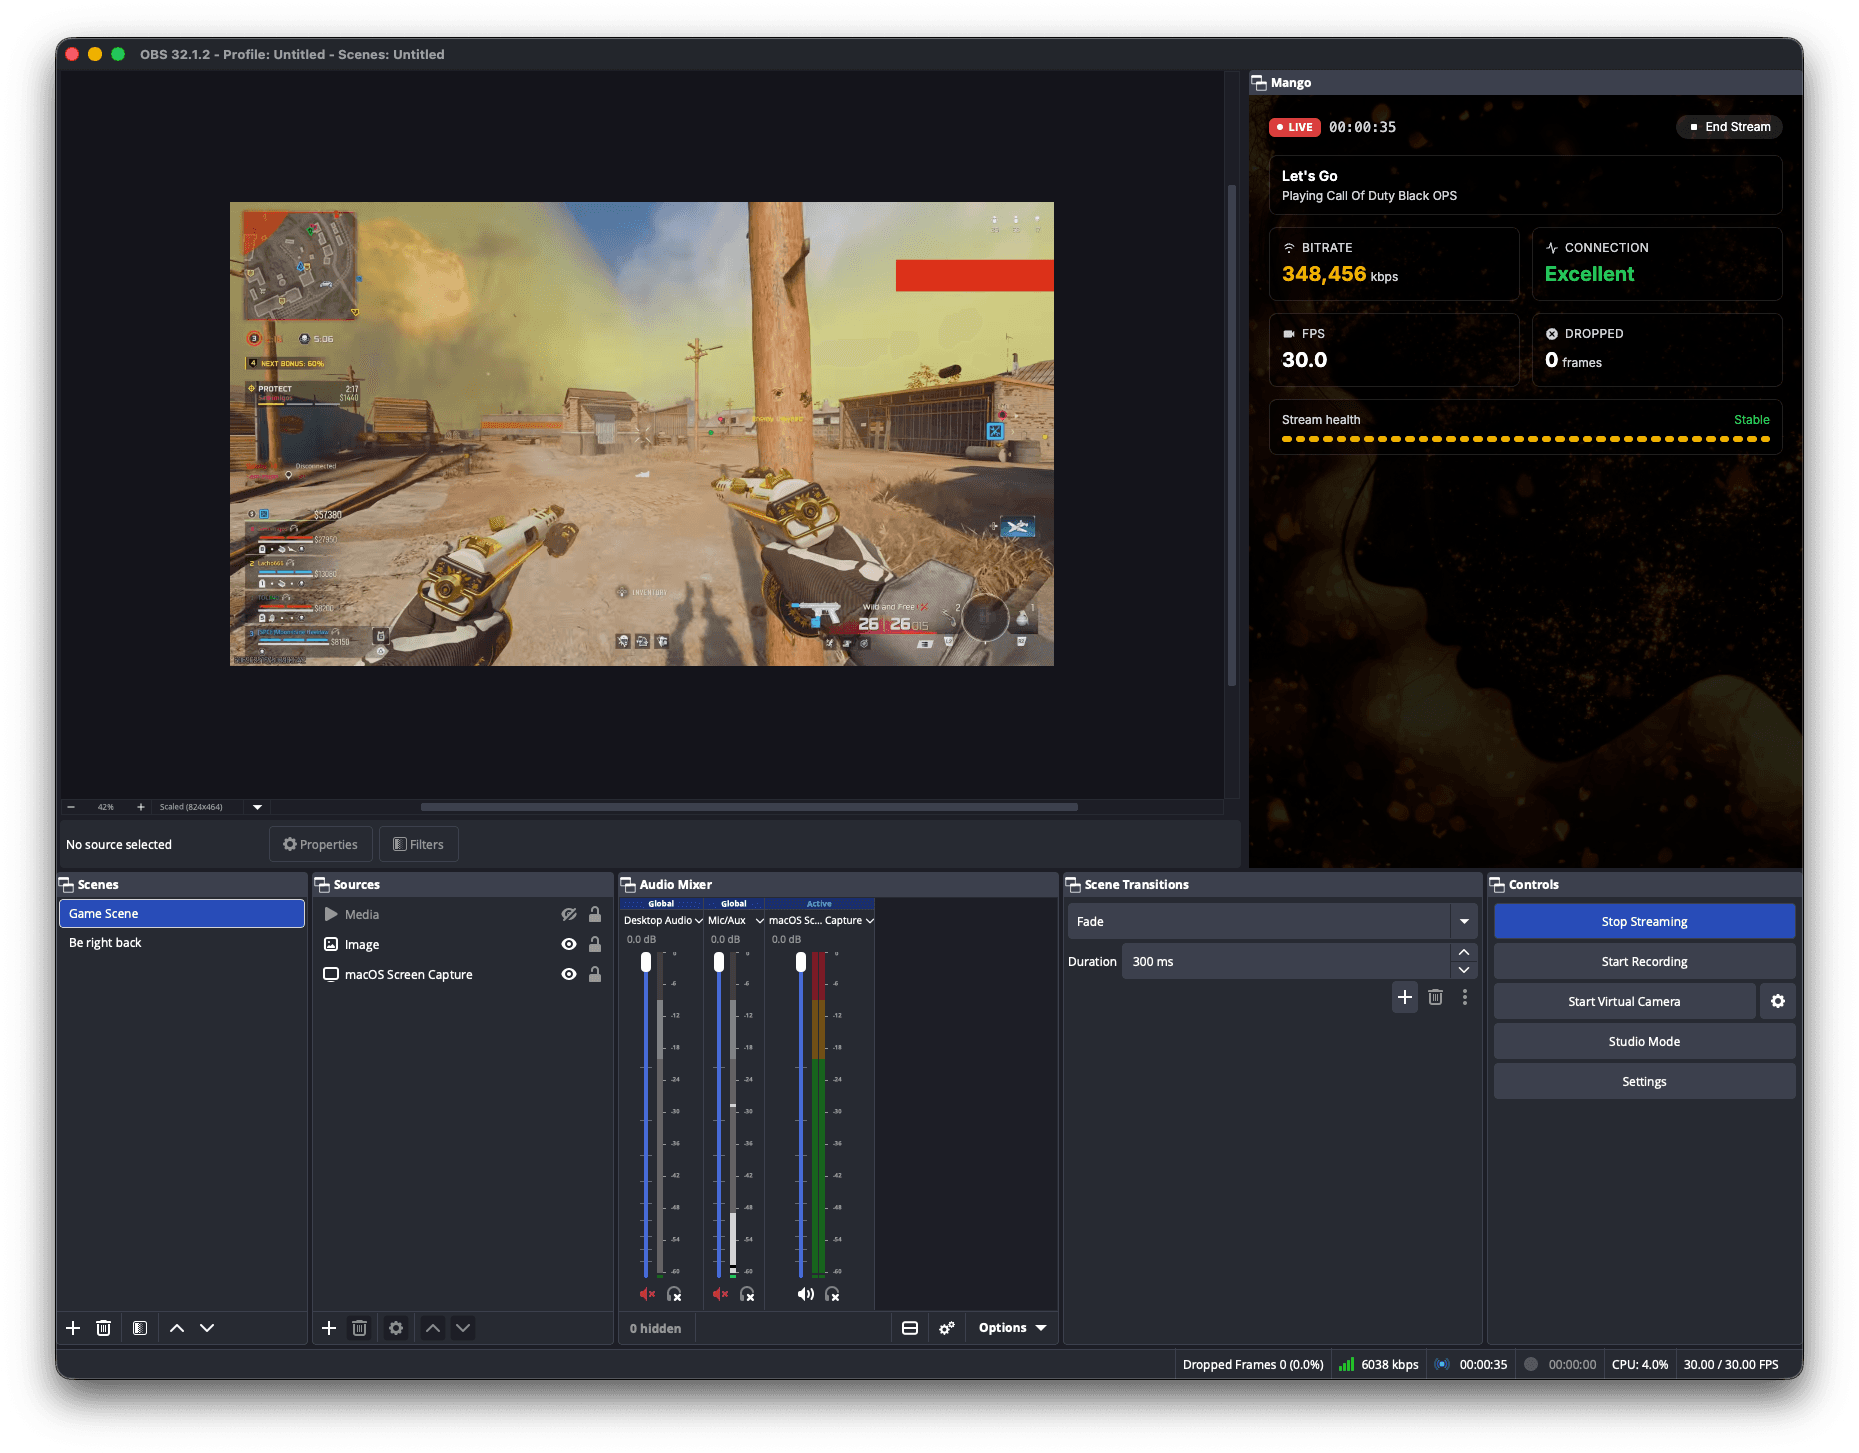Viewport: 1859px width, 1453px height.
Task: Show the hidden Media source
Action: 569,914
